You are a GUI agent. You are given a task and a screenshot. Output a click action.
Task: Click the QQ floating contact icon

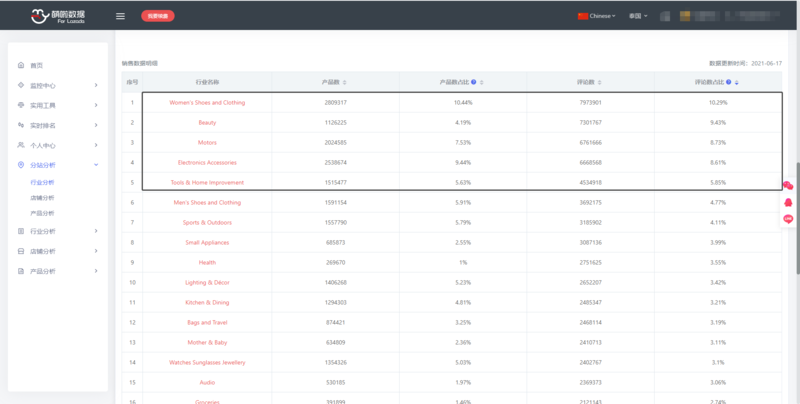pos(788,203)
